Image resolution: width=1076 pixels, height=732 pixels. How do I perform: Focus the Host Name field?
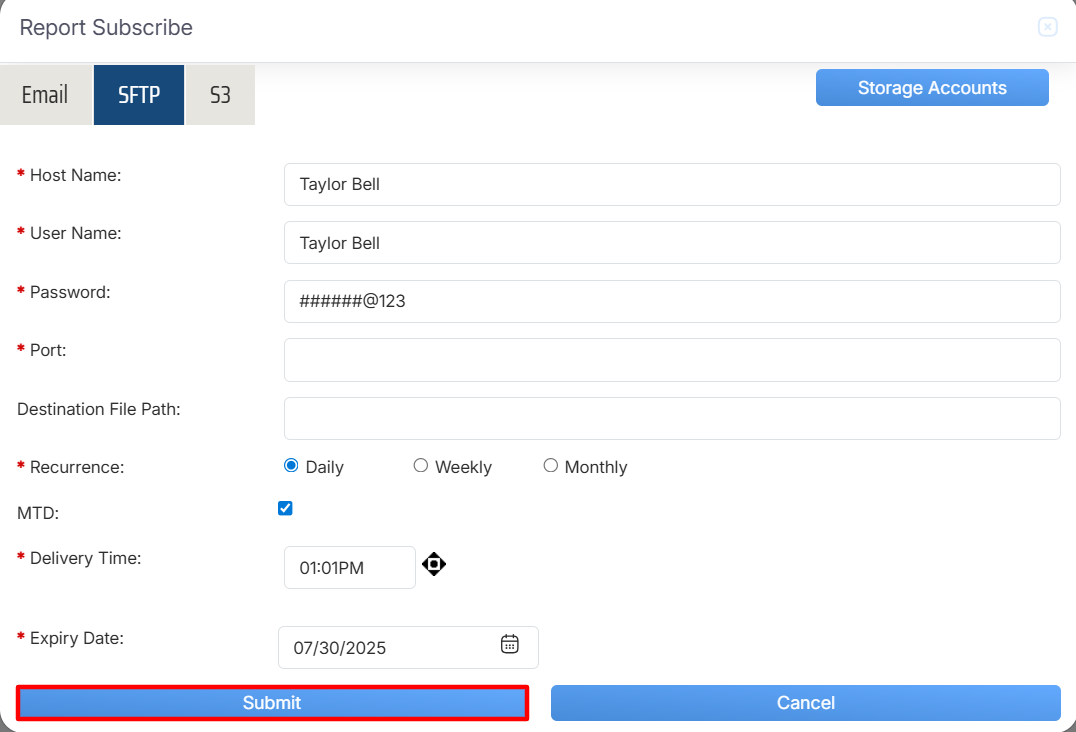[671, 185]
